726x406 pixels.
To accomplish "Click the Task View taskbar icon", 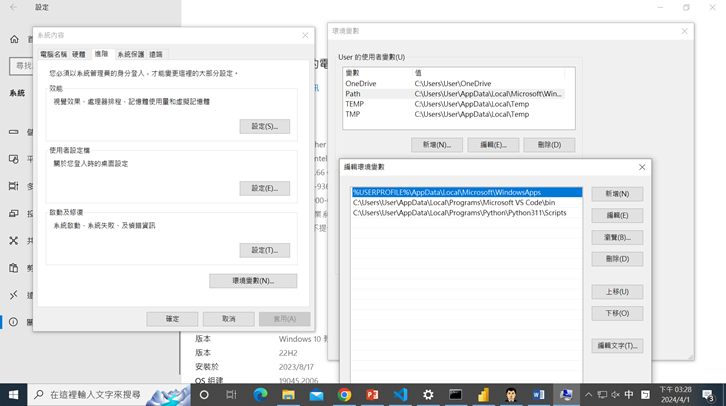I will (231, 395).
